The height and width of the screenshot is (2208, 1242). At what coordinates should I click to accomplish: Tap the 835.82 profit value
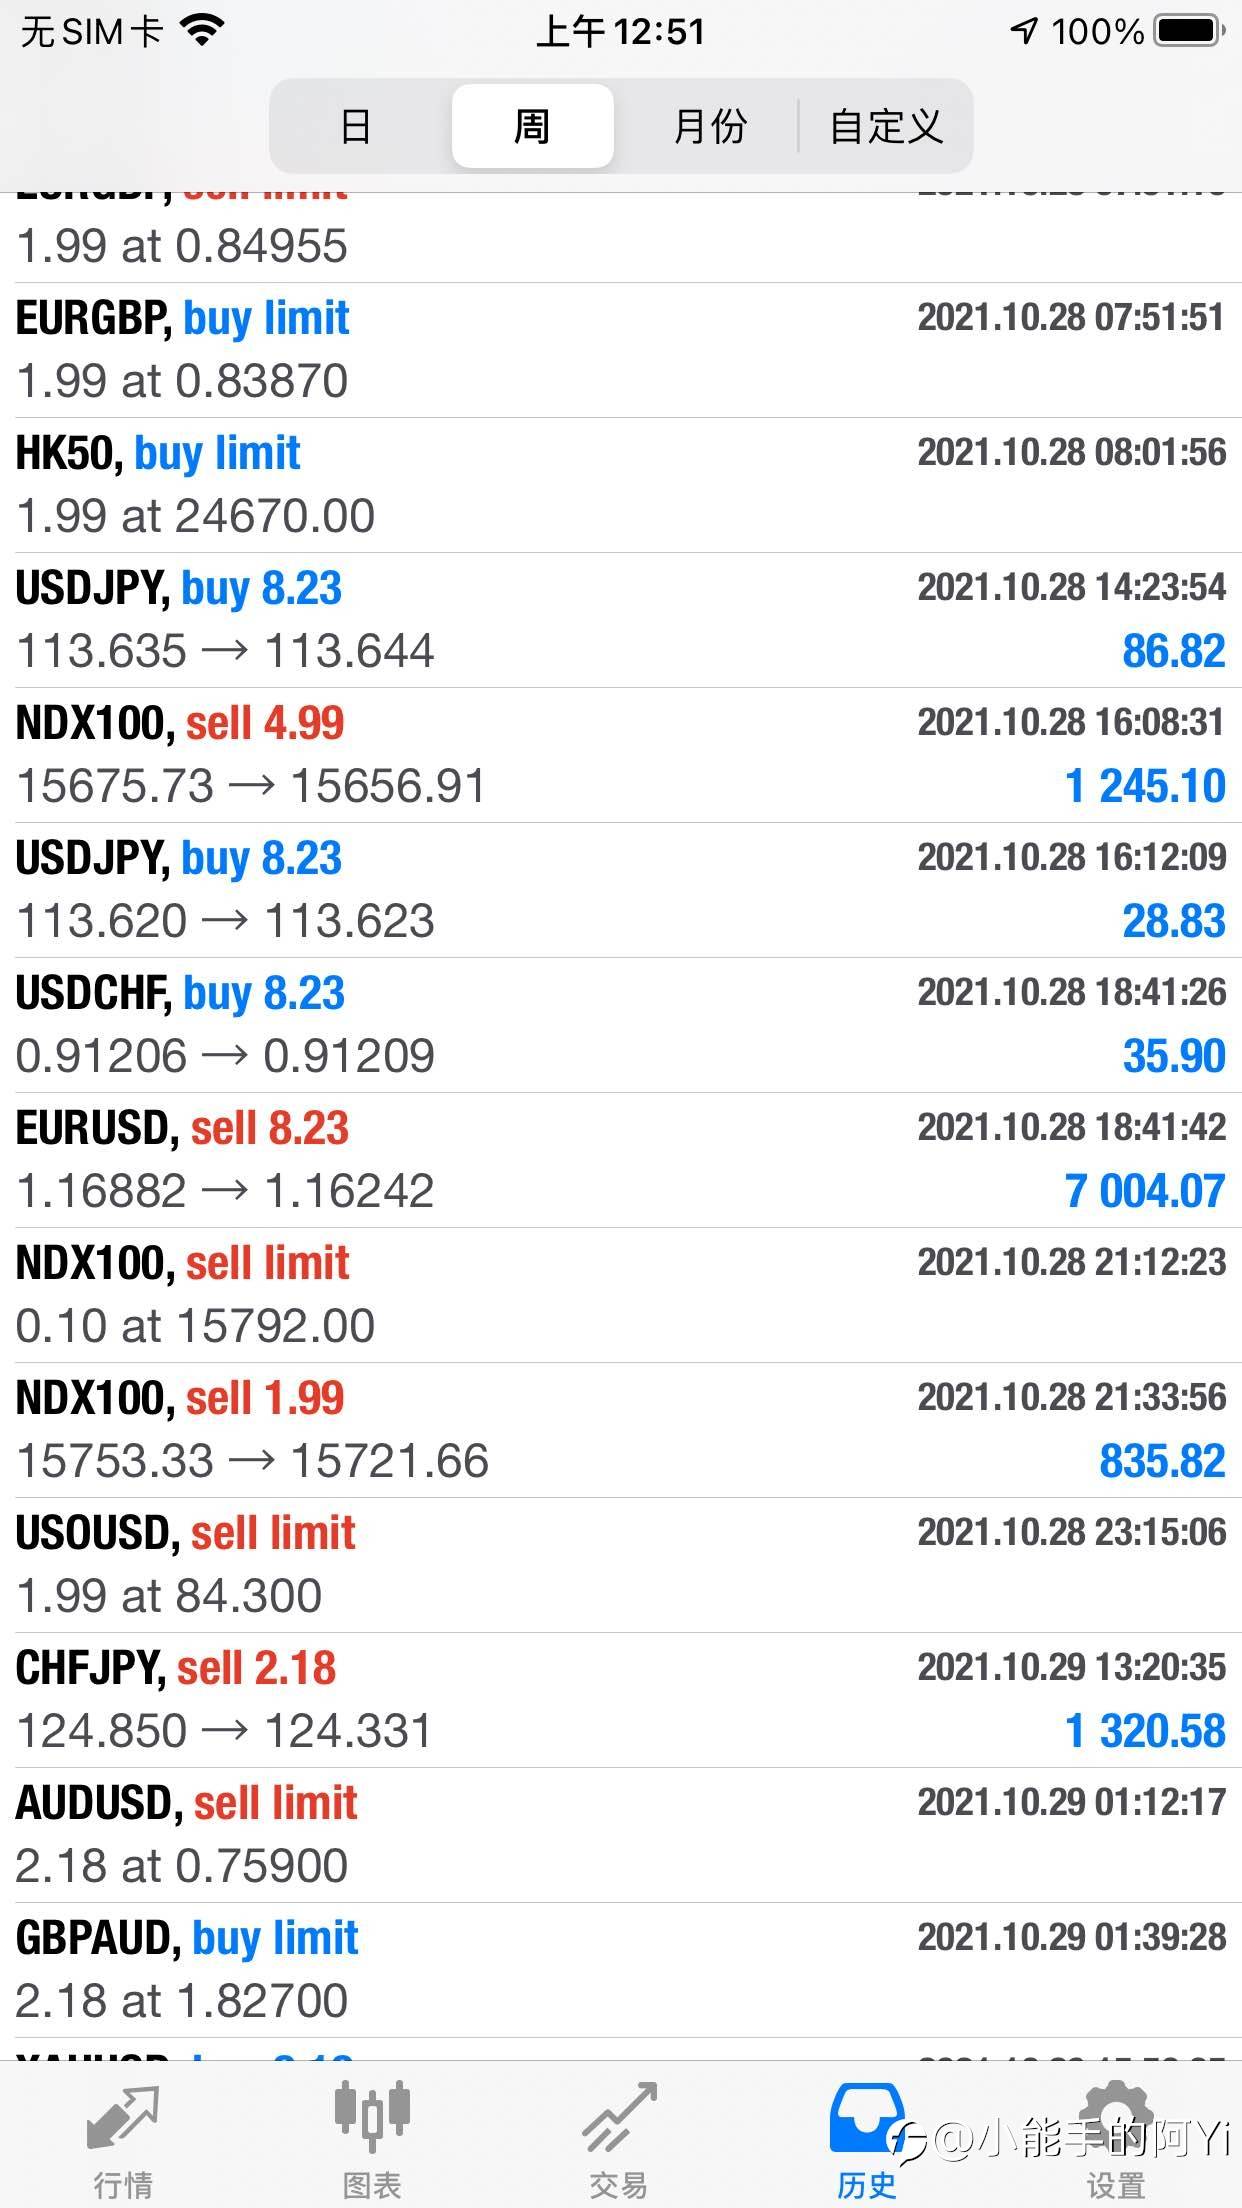pos(1162,1462)
